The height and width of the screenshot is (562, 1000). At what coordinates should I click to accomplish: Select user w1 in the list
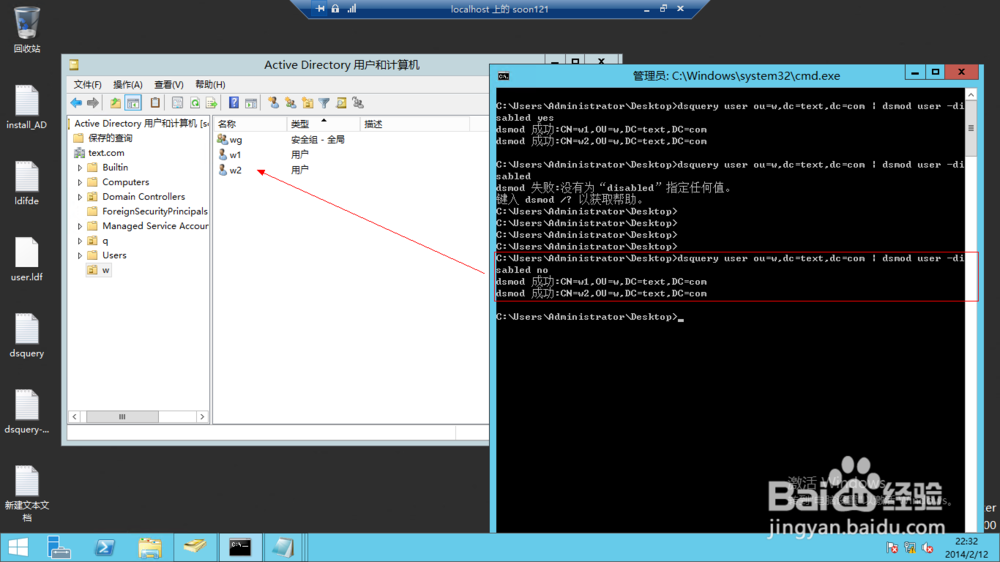(x=230, y=154)
